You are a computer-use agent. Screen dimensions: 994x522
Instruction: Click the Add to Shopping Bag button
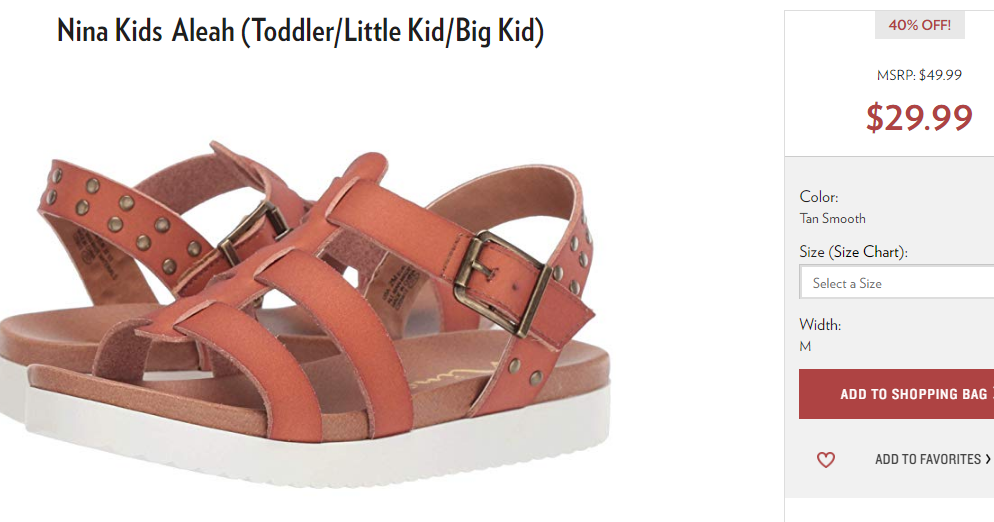coord(896,394)
